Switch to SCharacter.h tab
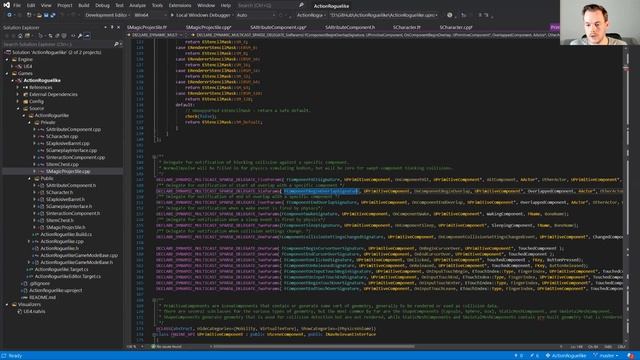 [407, 27]
